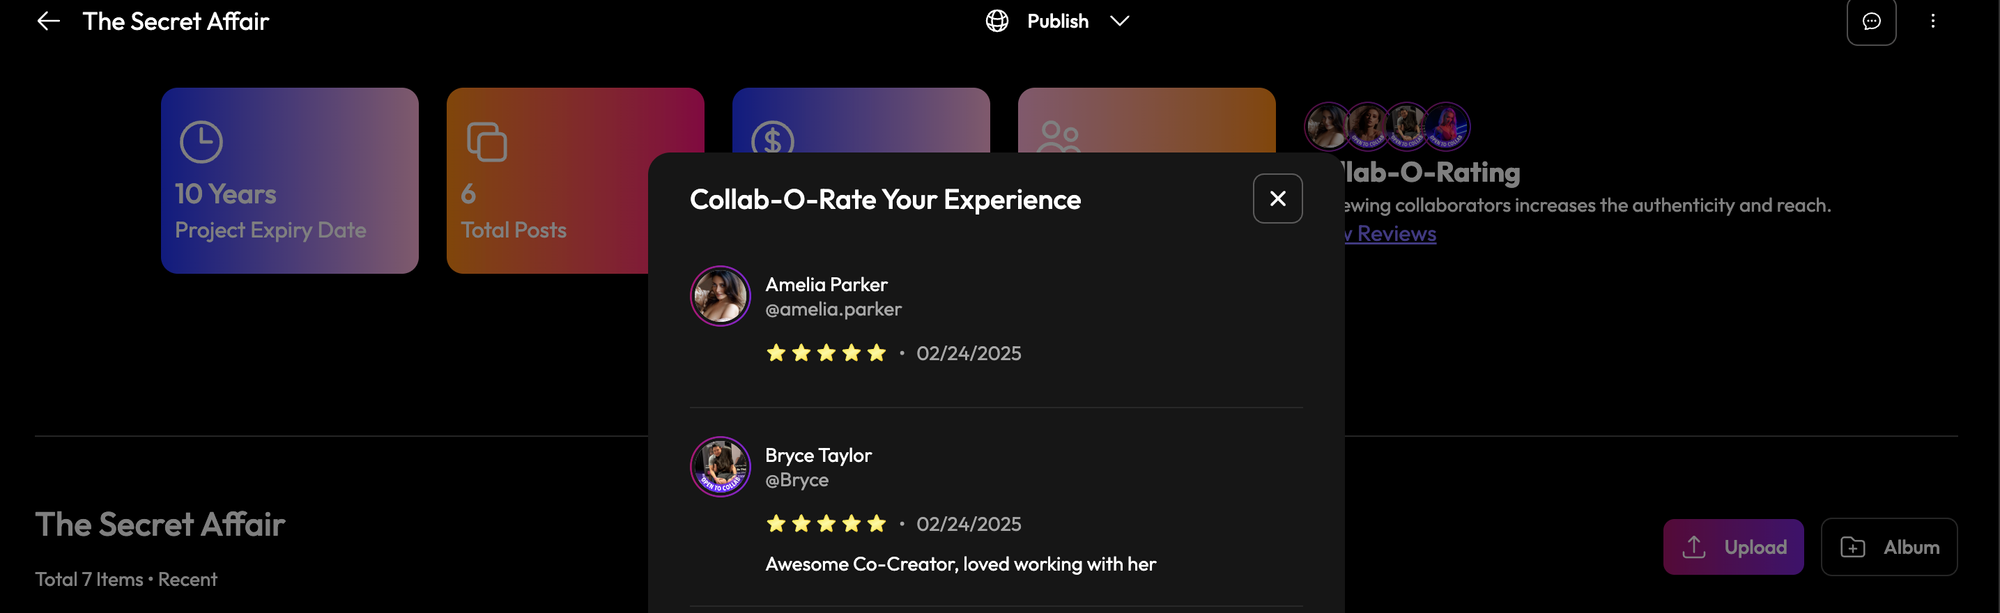
Task: Open the three-dot more options menu
Action: [x=1933, y=21]
